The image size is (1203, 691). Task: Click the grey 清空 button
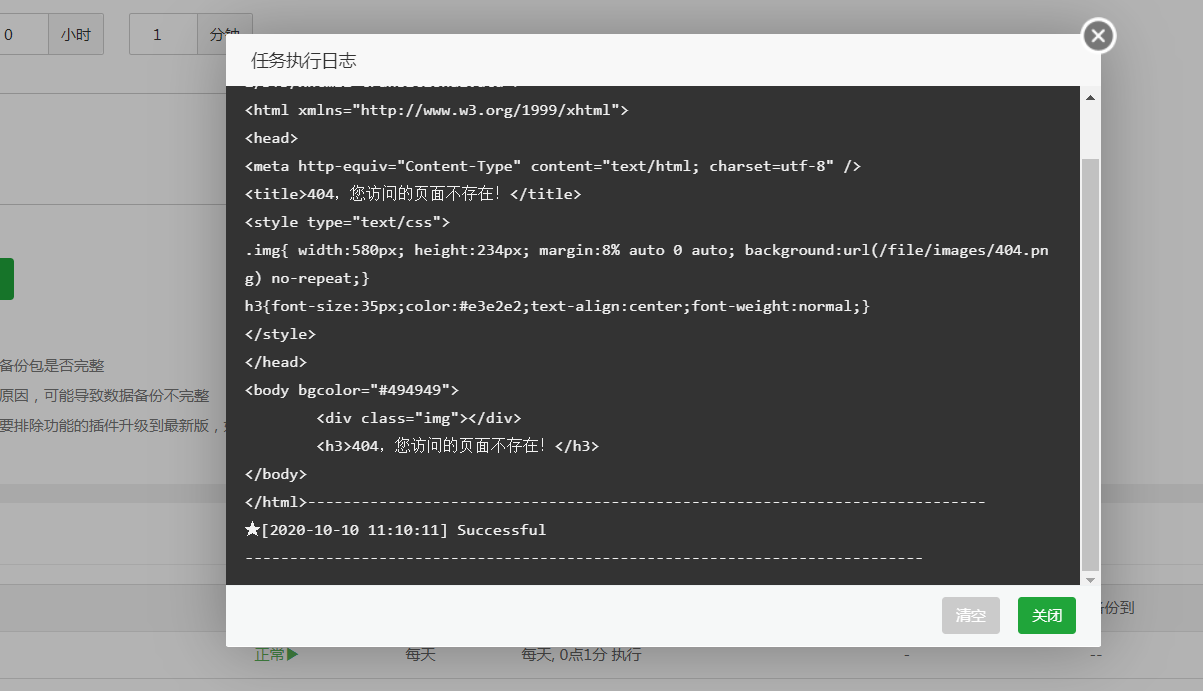click(x=971, y=615)
